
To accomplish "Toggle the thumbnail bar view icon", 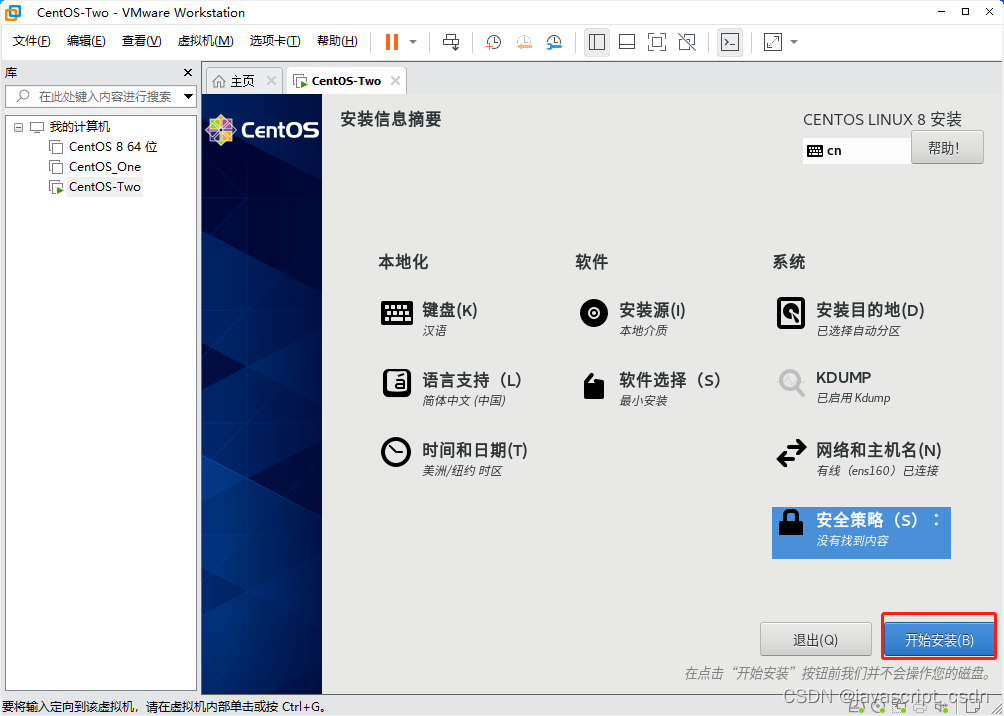I will pos(627,42).
